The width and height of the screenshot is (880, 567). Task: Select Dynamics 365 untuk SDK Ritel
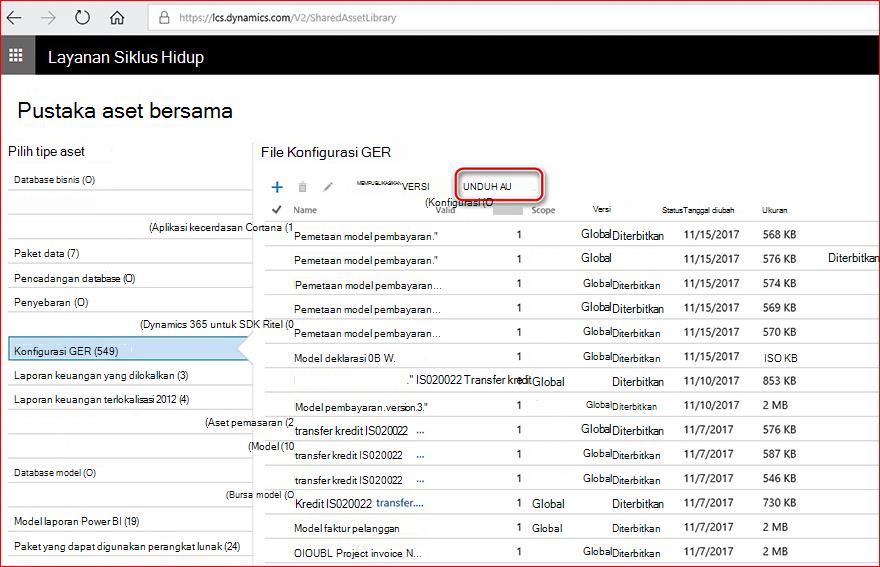pyautogui.click(x=217, y=324)
